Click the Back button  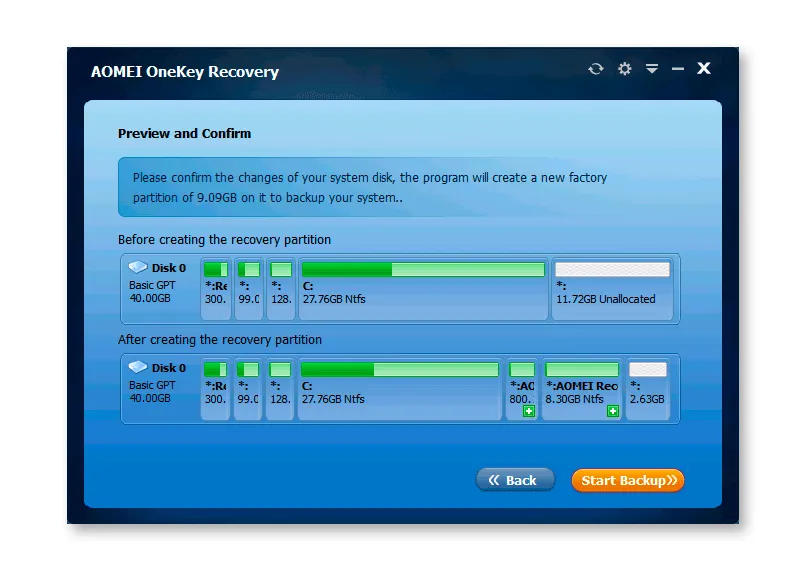(515, 480)
